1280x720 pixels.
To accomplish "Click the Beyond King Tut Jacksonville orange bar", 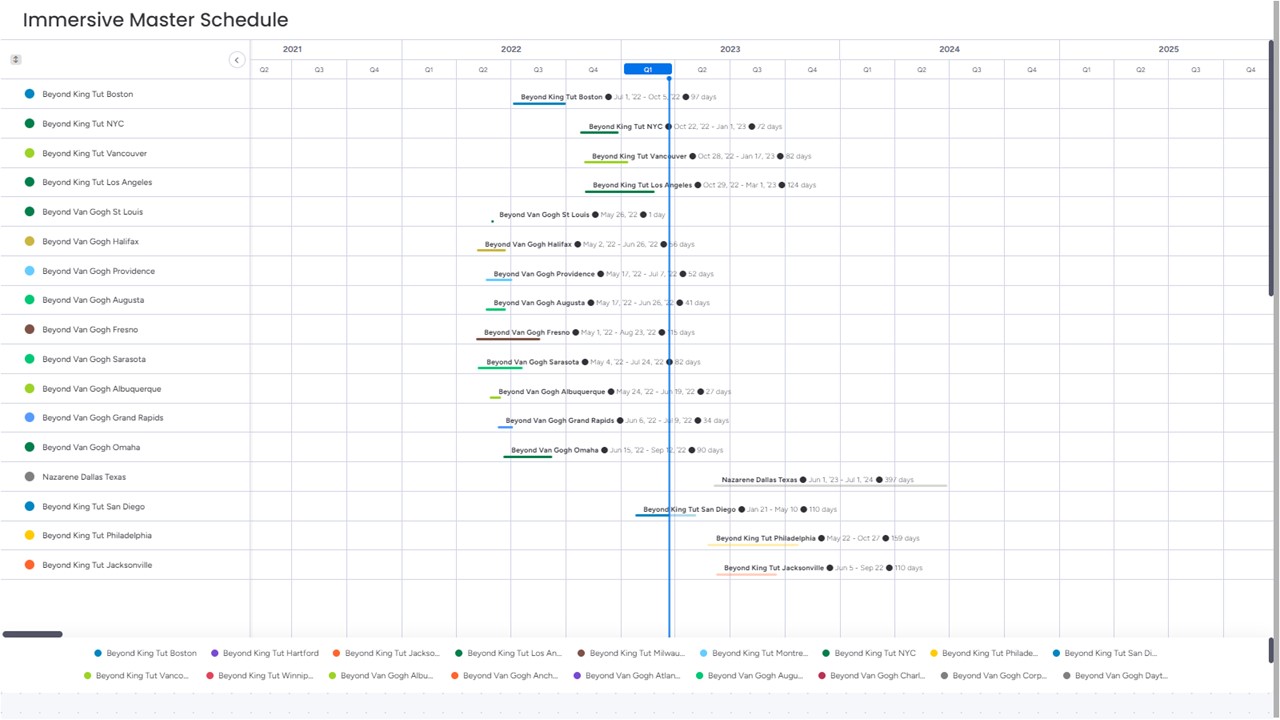I will coord(747,574).
